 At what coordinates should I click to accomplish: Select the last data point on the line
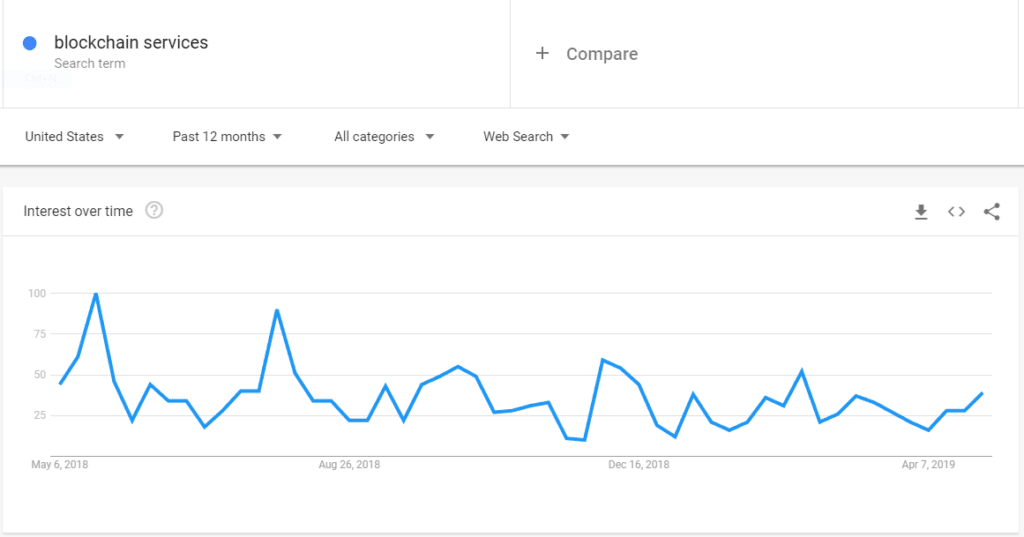[982, 393]
